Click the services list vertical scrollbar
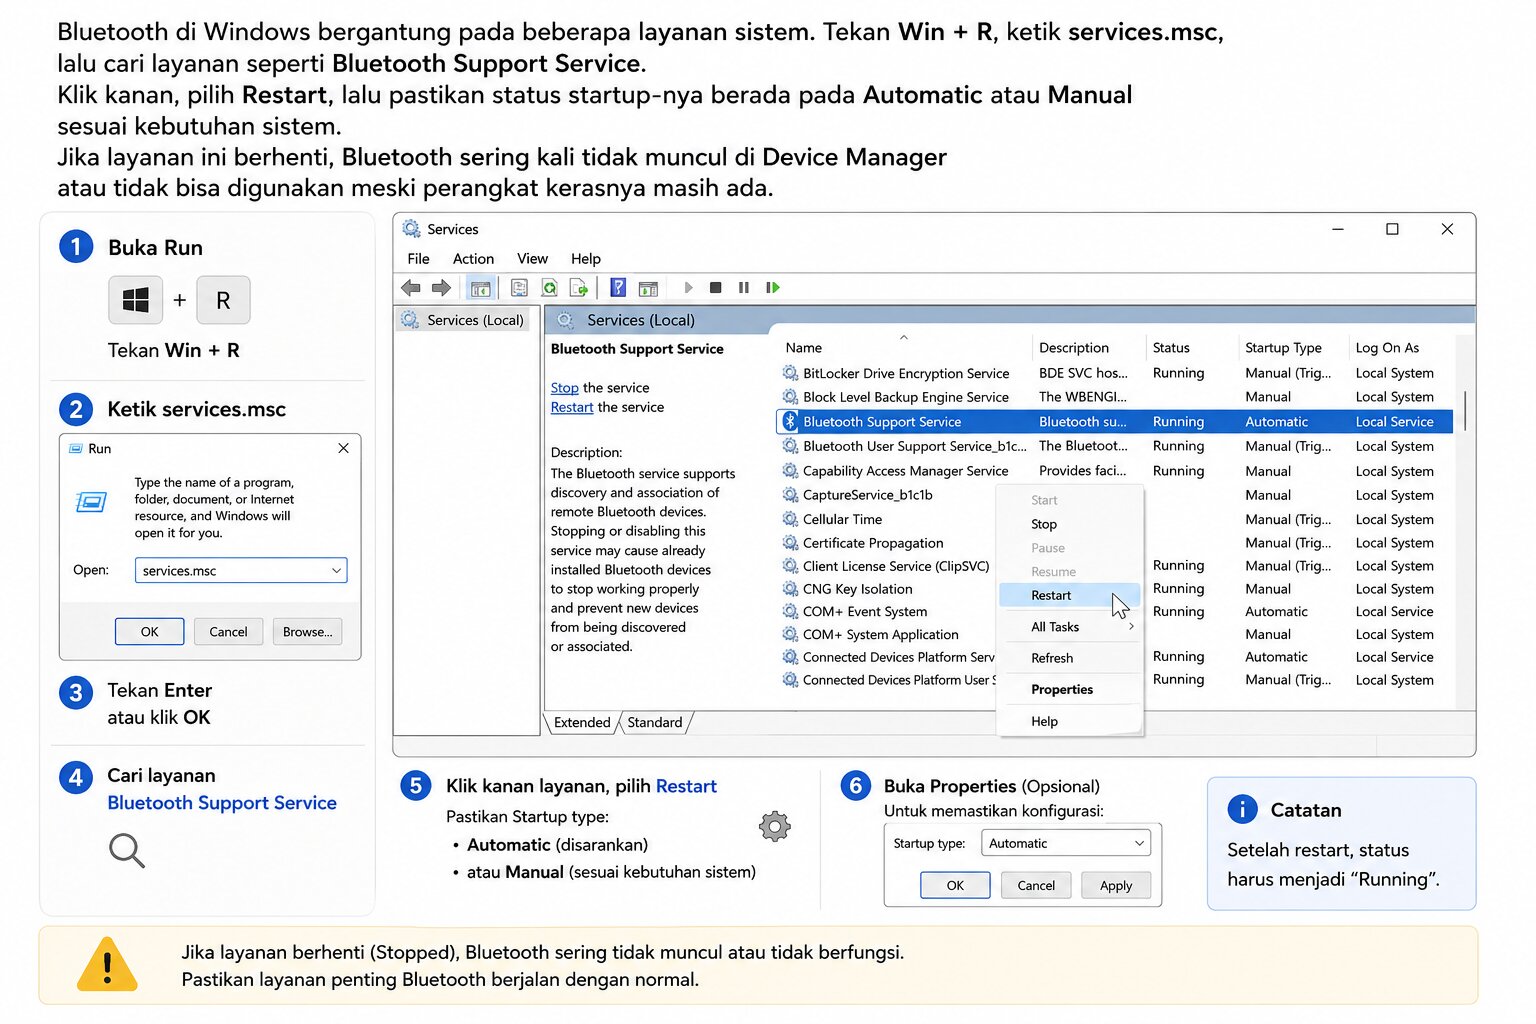1536x1024 pixels. point(1466,411)
